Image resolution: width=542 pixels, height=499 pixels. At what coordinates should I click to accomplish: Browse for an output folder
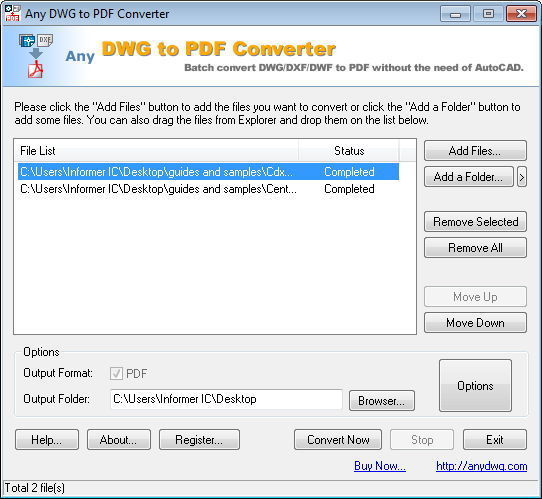[382, 401]
